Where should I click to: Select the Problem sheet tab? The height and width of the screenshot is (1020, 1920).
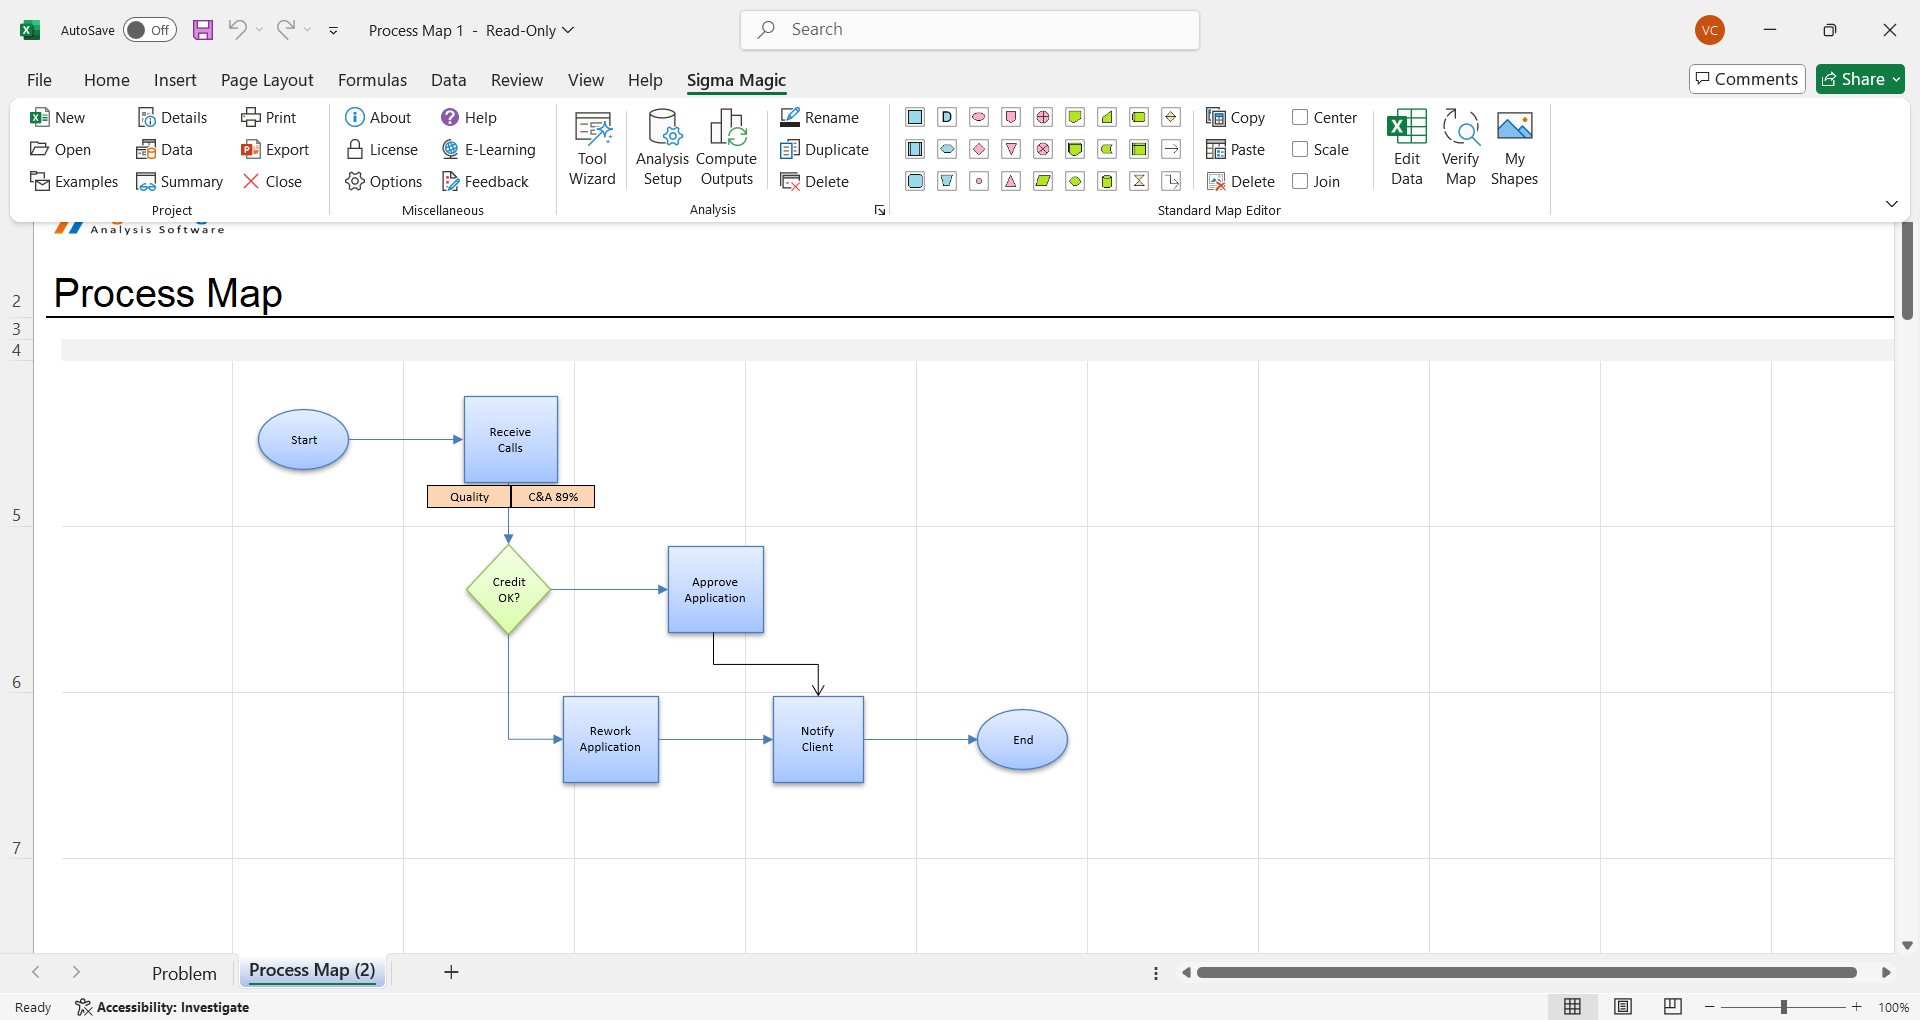[x=184, y=973]
